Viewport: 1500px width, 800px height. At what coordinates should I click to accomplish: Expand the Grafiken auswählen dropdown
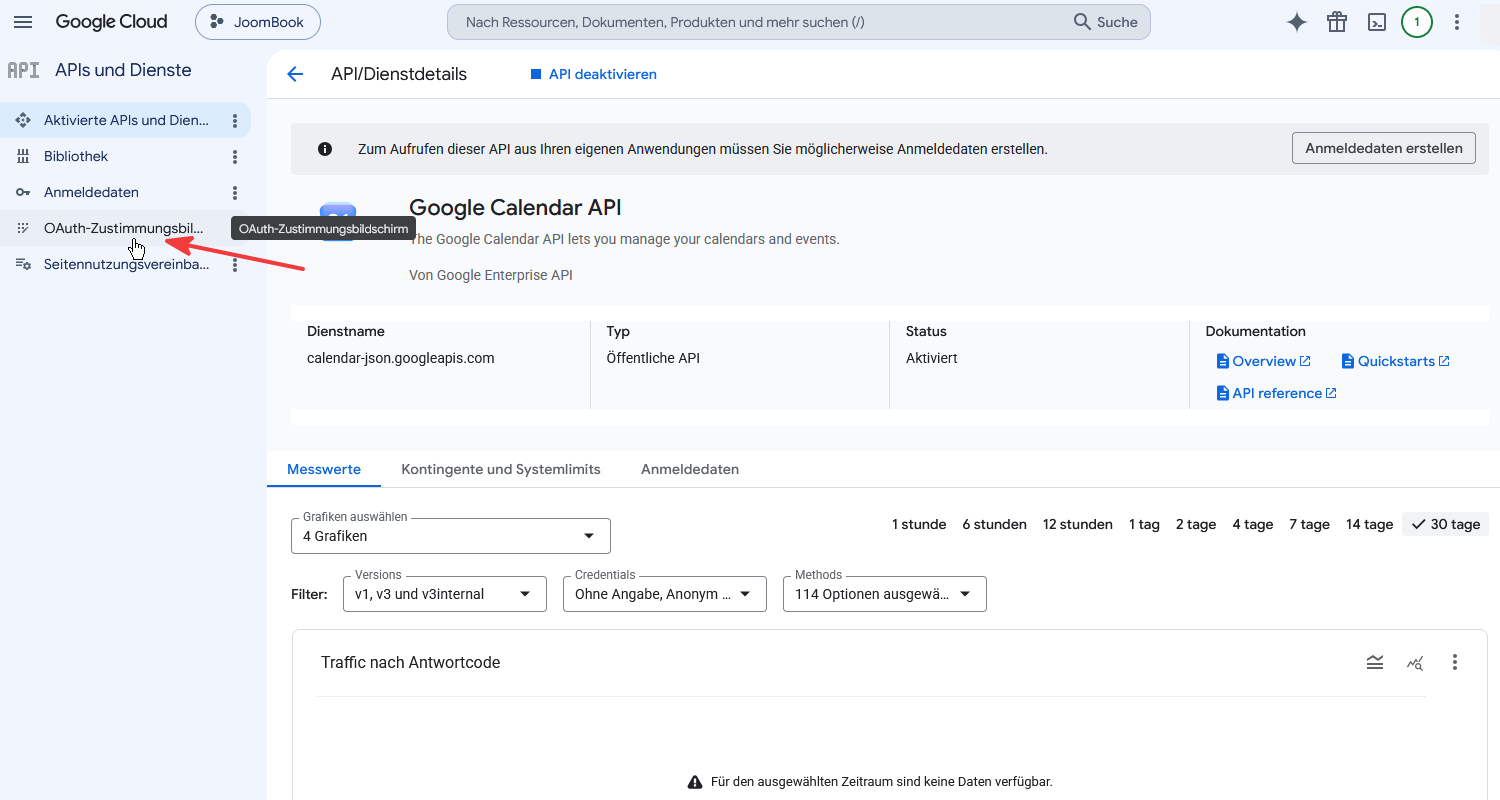click(451, 536)
